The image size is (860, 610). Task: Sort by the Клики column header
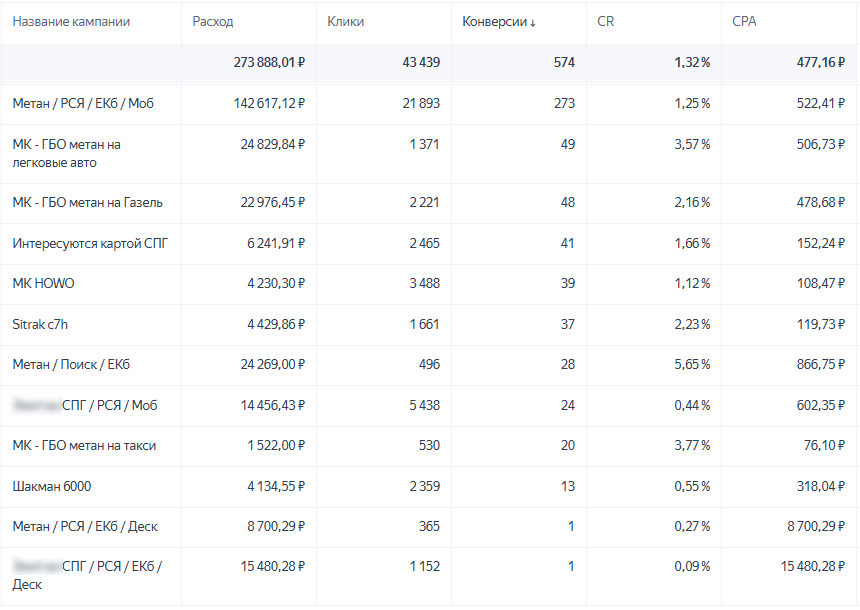345,22
